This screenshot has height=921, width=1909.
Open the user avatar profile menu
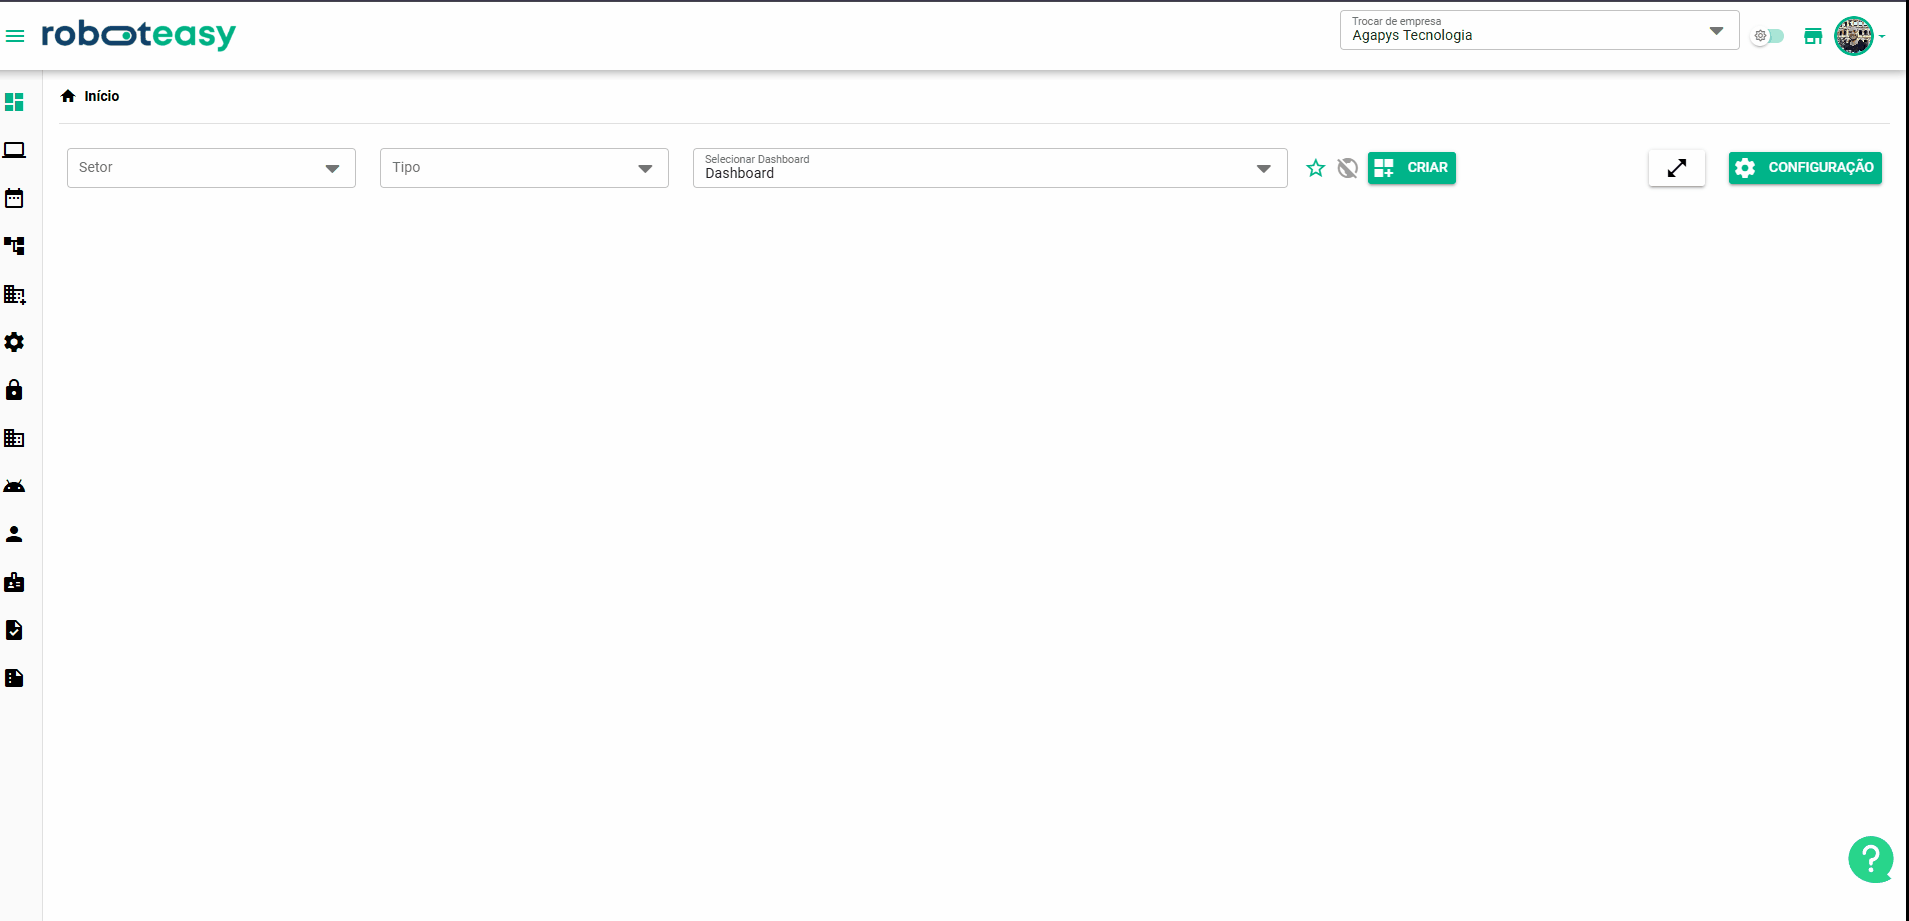coord(1854,36)
